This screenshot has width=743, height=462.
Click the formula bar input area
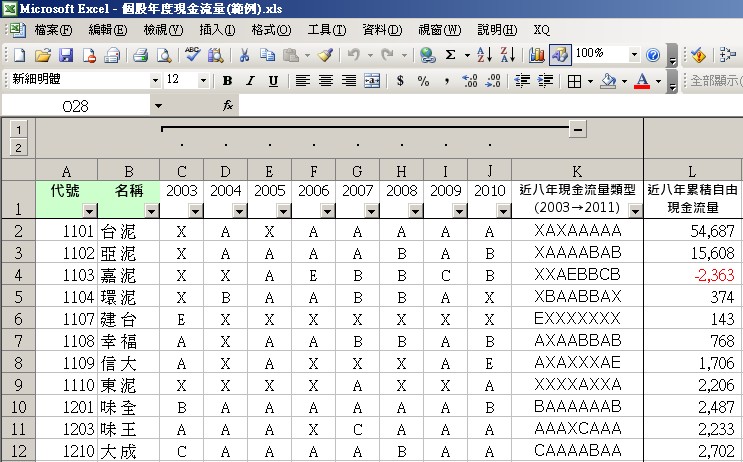coord(490,106)
